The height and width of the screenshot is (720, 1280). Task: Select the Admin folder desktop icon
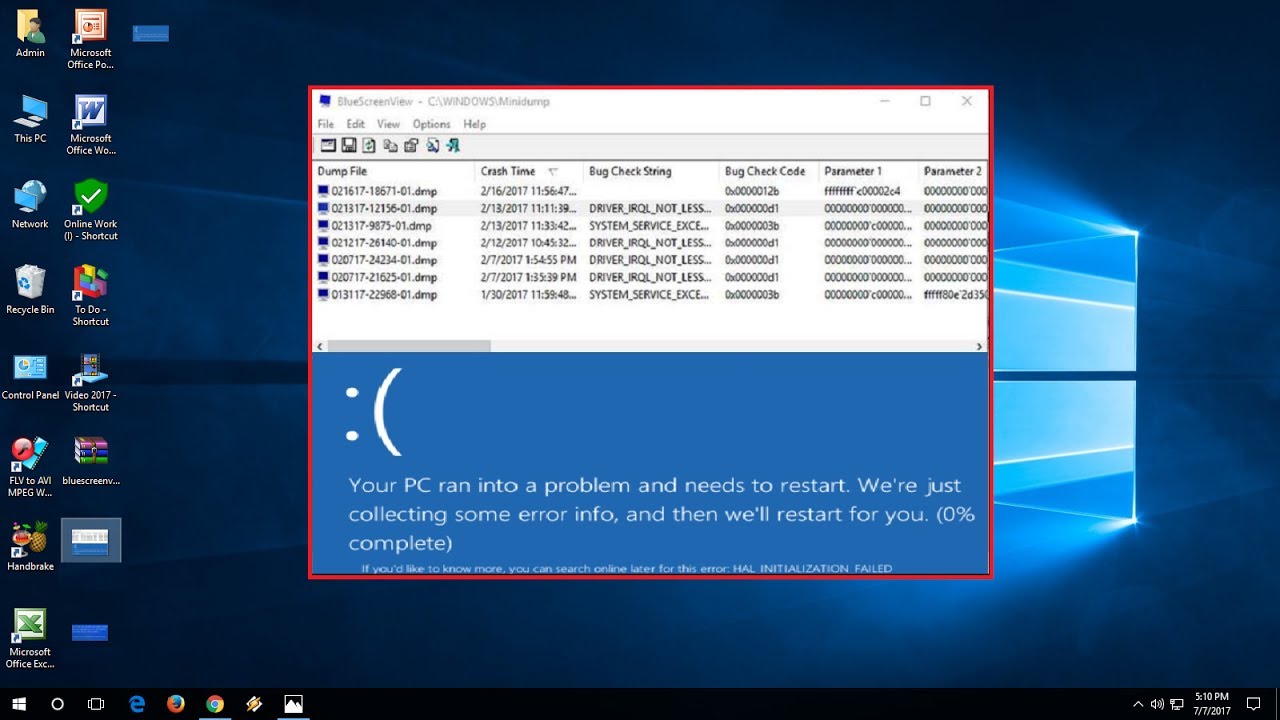pos(30,35)
